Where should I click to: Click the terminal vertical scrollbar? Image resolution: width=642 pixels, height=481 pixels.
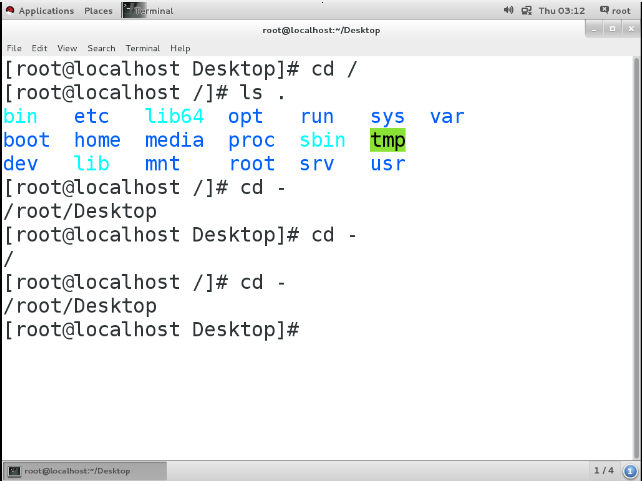coord(636,258)
